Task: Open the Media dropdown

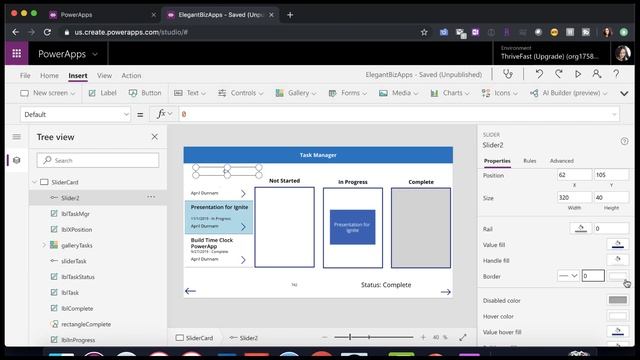Action: 398,93
